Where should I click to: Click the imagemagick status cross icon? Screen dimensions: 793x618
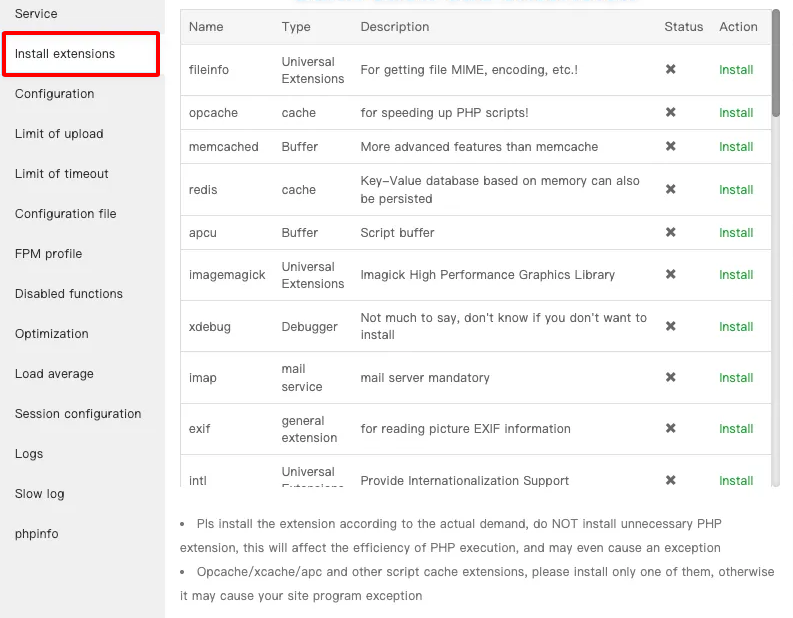tap(671, 274)
